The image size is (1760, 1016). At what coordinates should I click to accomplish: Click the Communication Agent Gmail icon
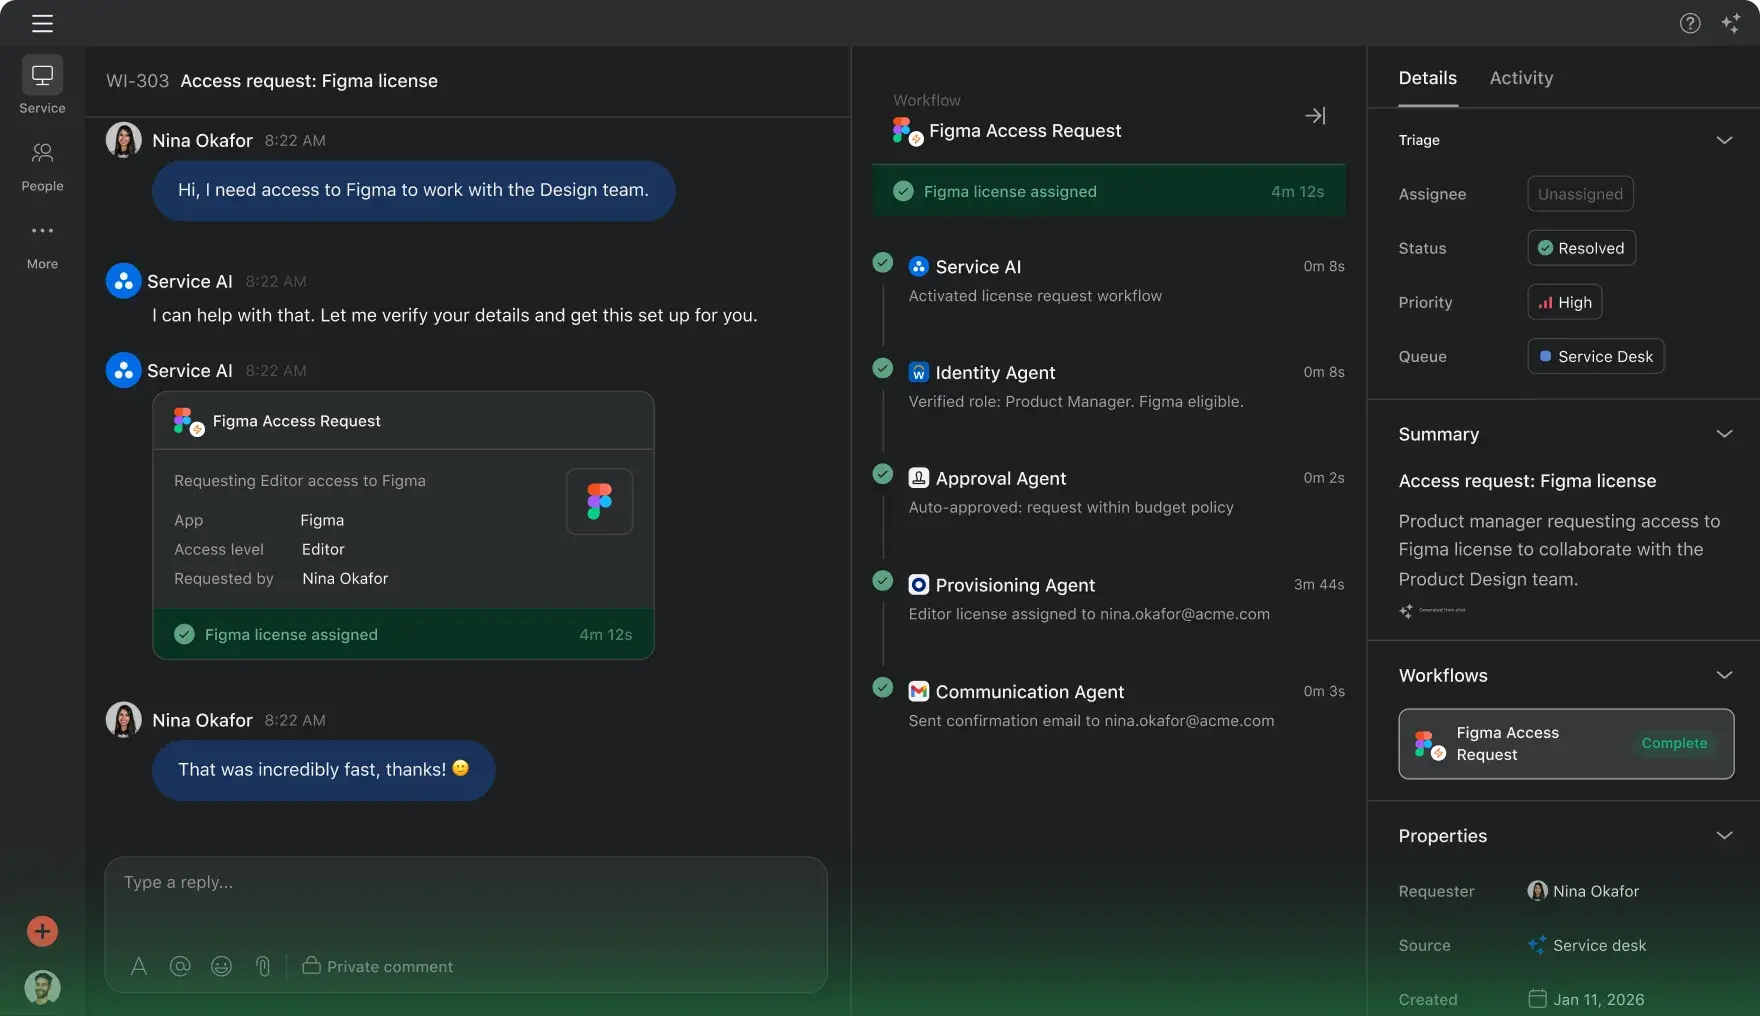pos(918,691)
